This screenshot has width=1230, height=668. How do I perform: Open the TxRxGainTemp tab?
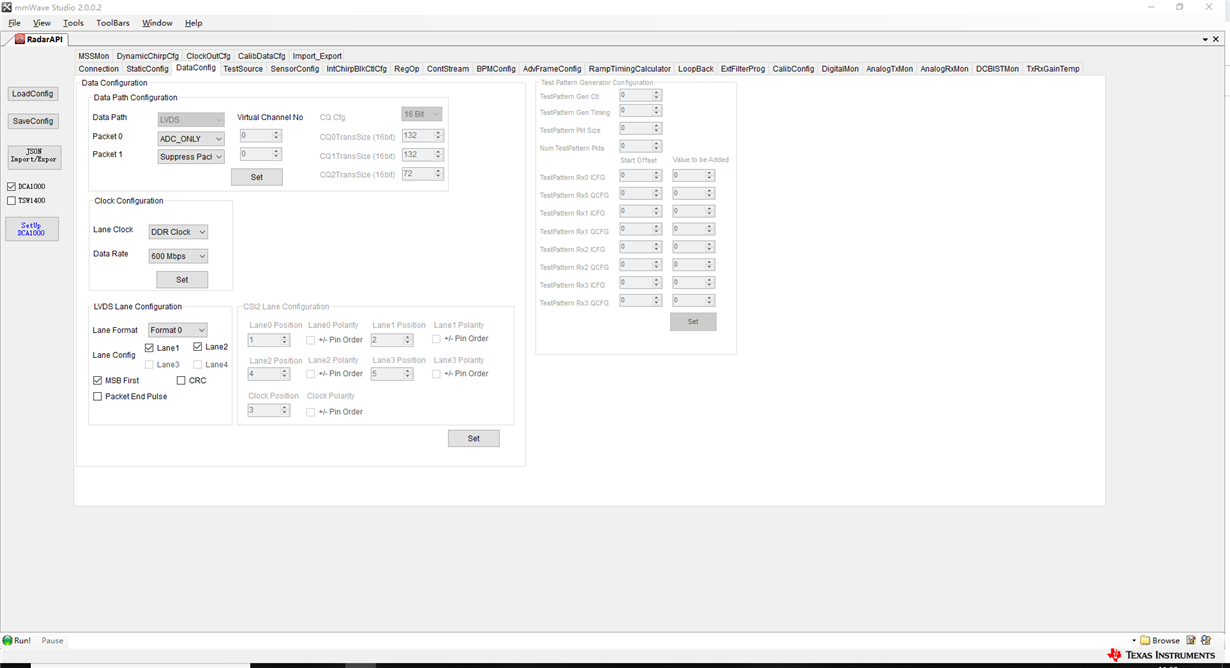point(1053,69)
